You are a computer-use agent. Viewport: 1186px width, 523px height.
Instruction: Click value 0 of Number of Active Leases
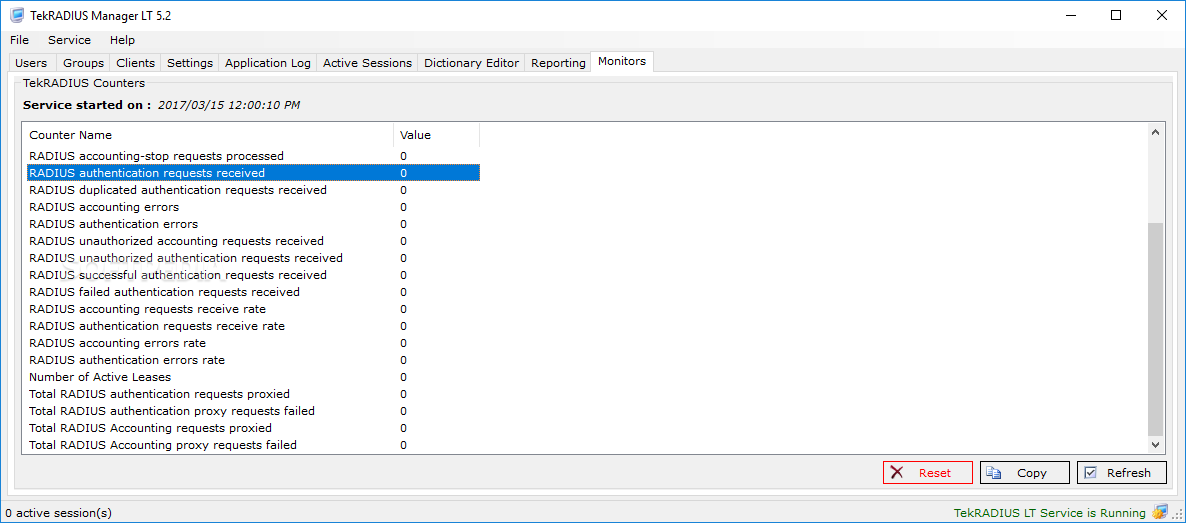(x=403, y=377)
